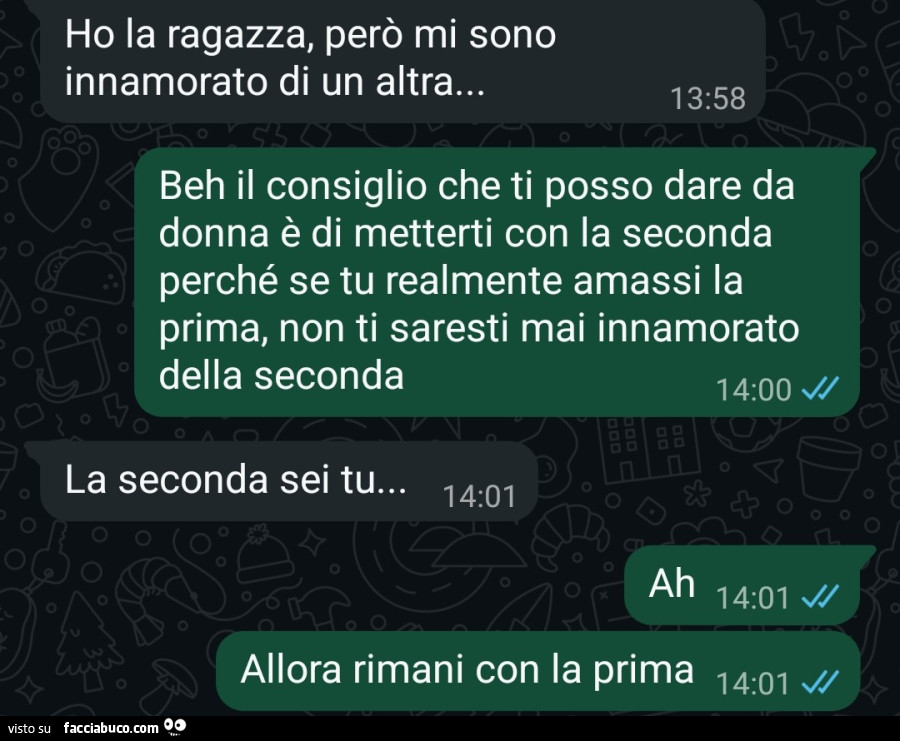Click the words 'della seconda' in green bubble
Viewport: 900px width, 741px height.
coord(281,377)
